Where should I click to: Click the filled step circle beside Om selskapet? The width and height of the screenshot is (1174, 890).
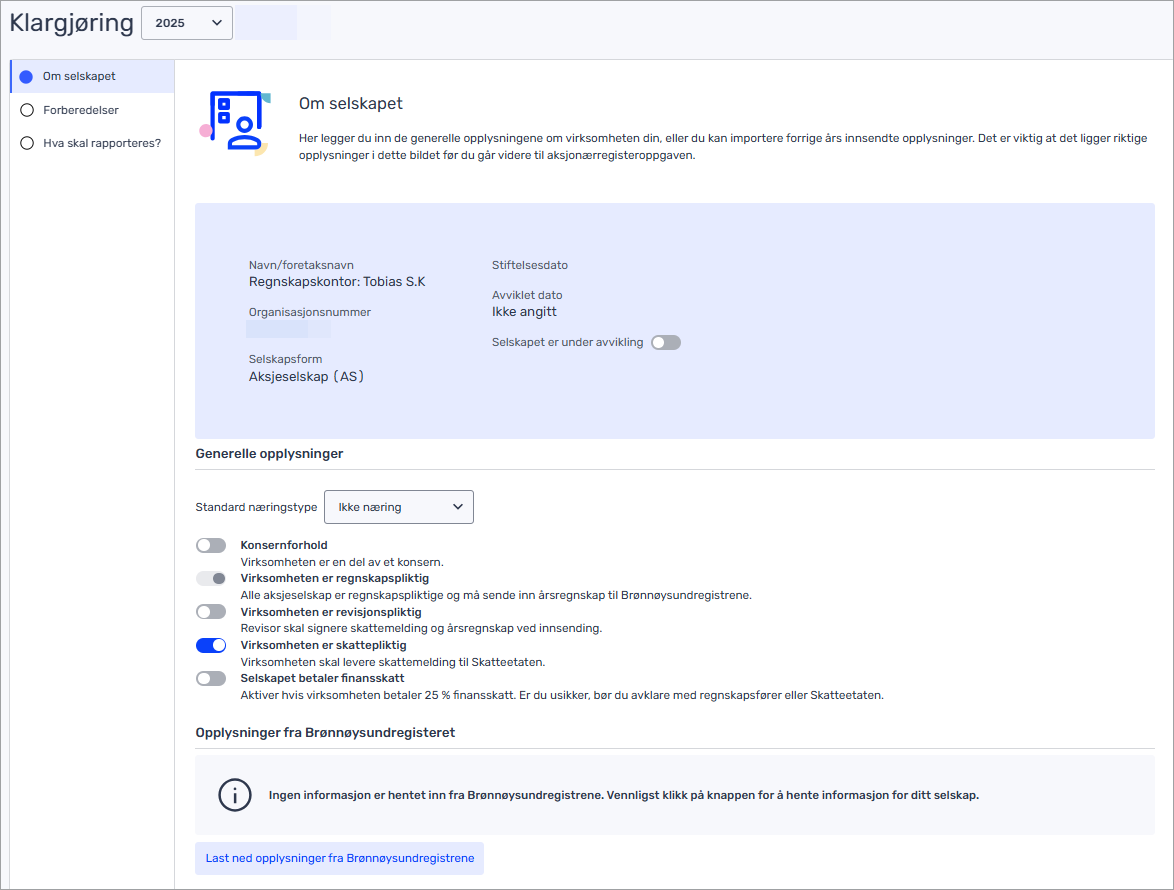(x=26, y=77)
